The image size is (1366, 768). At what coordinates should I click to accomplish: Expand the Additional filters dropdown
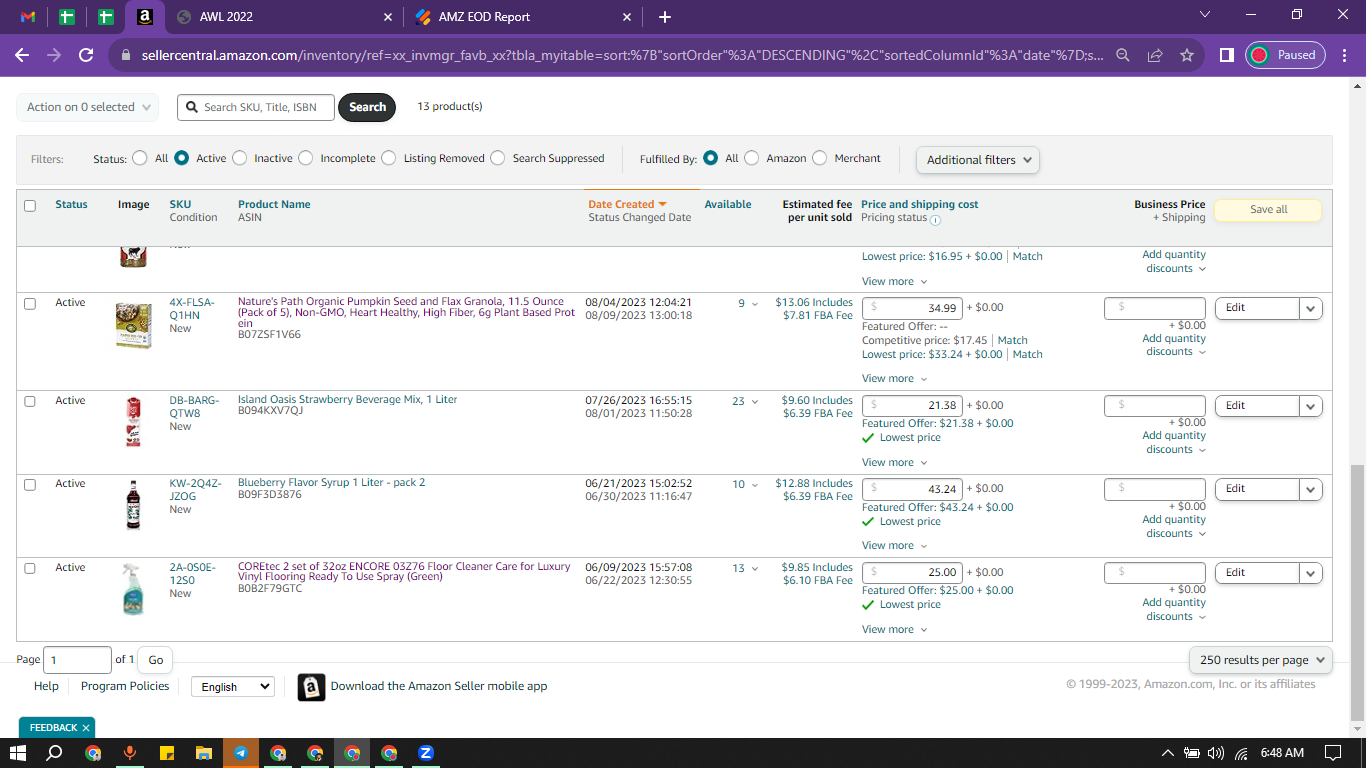[x=978, y=160]
